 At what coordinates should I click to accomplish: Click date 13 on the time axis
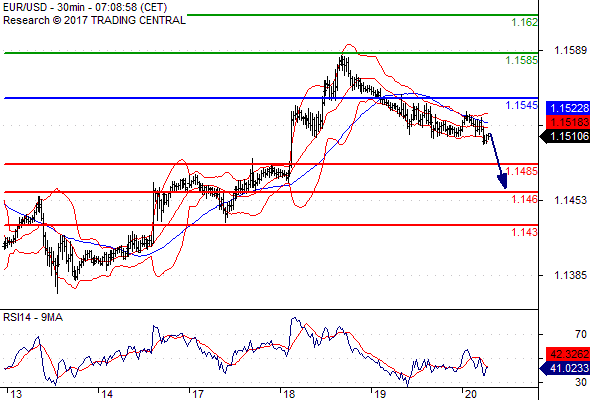[x=16, y=394]
